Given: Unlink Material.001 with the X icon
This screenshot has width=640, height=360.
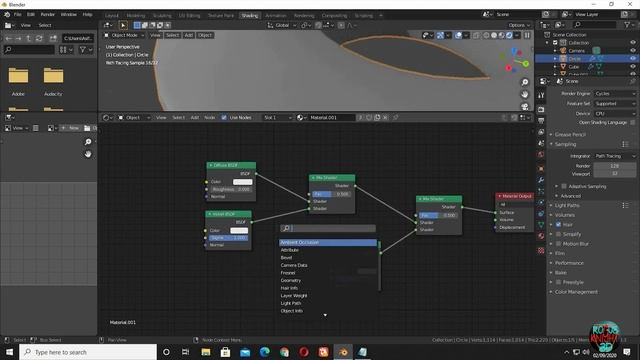Looking at the screenshot, I should coord(385,118).
